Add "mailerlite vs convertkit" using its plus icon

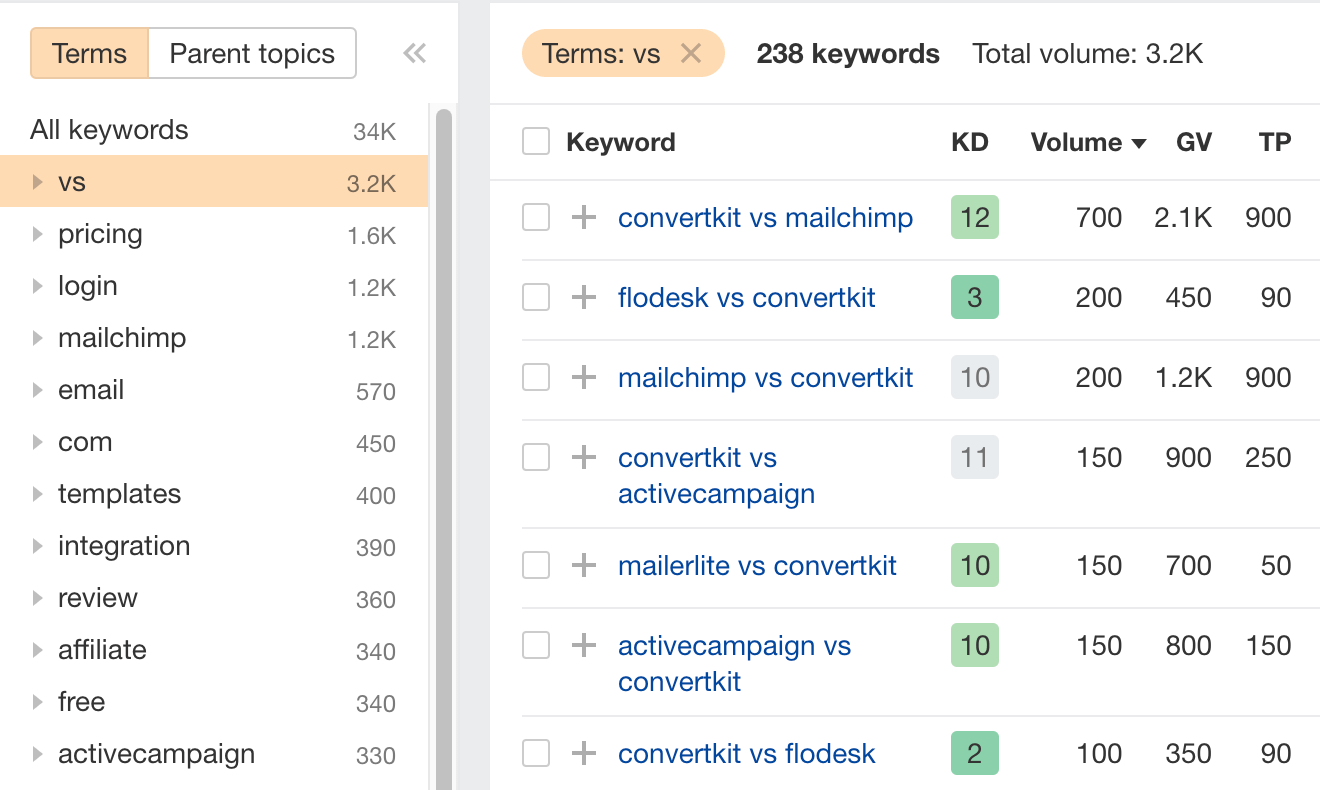(583, 565)
